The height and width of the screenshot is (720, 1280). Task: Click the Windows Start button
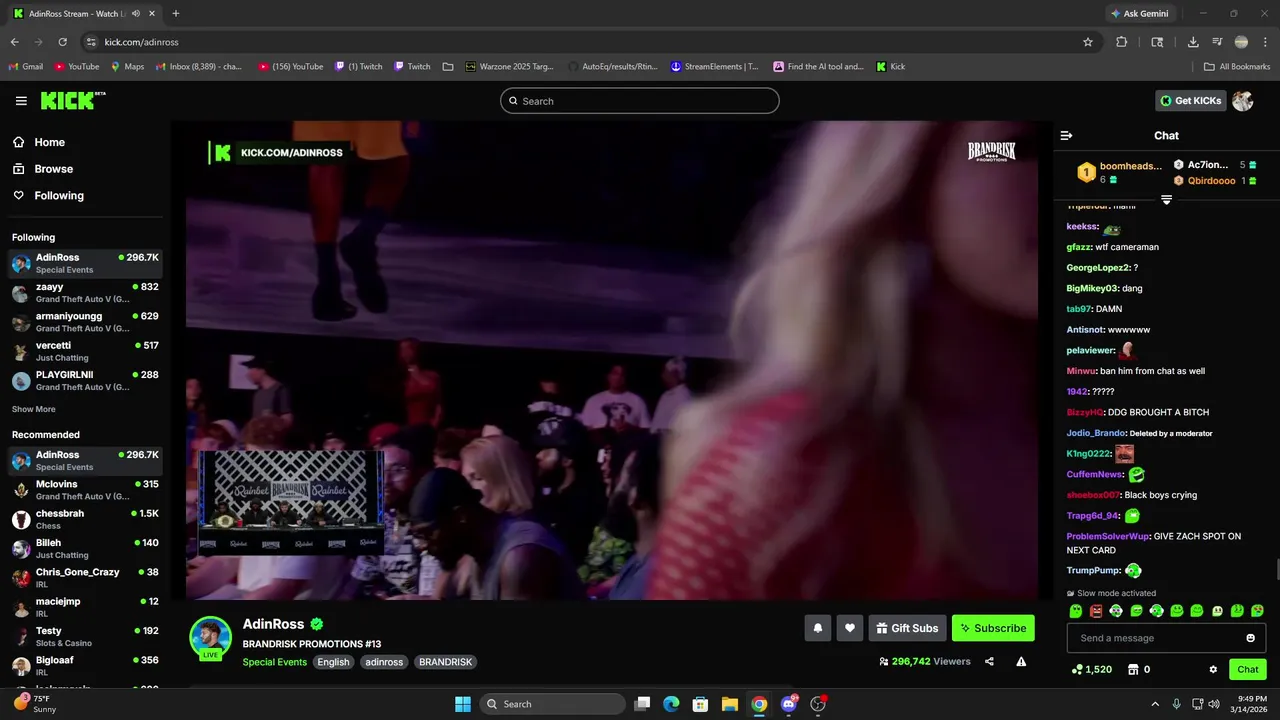tap(463, 704)
